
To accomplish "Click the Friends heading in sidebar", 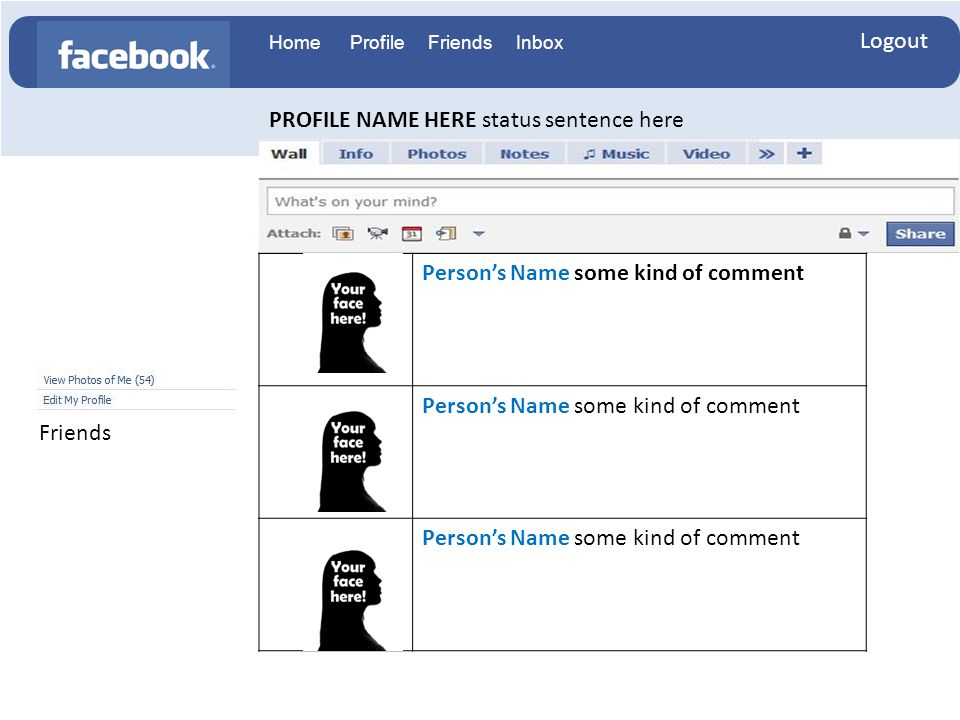I will click(75, 433).
